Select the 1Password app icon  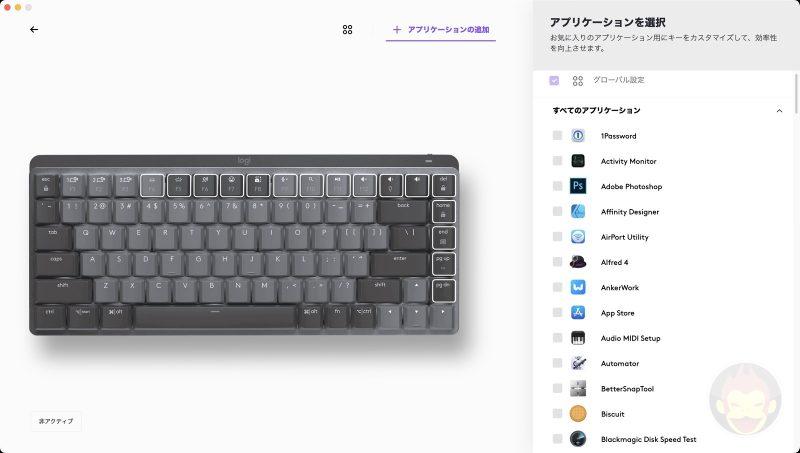coord(578,136)
